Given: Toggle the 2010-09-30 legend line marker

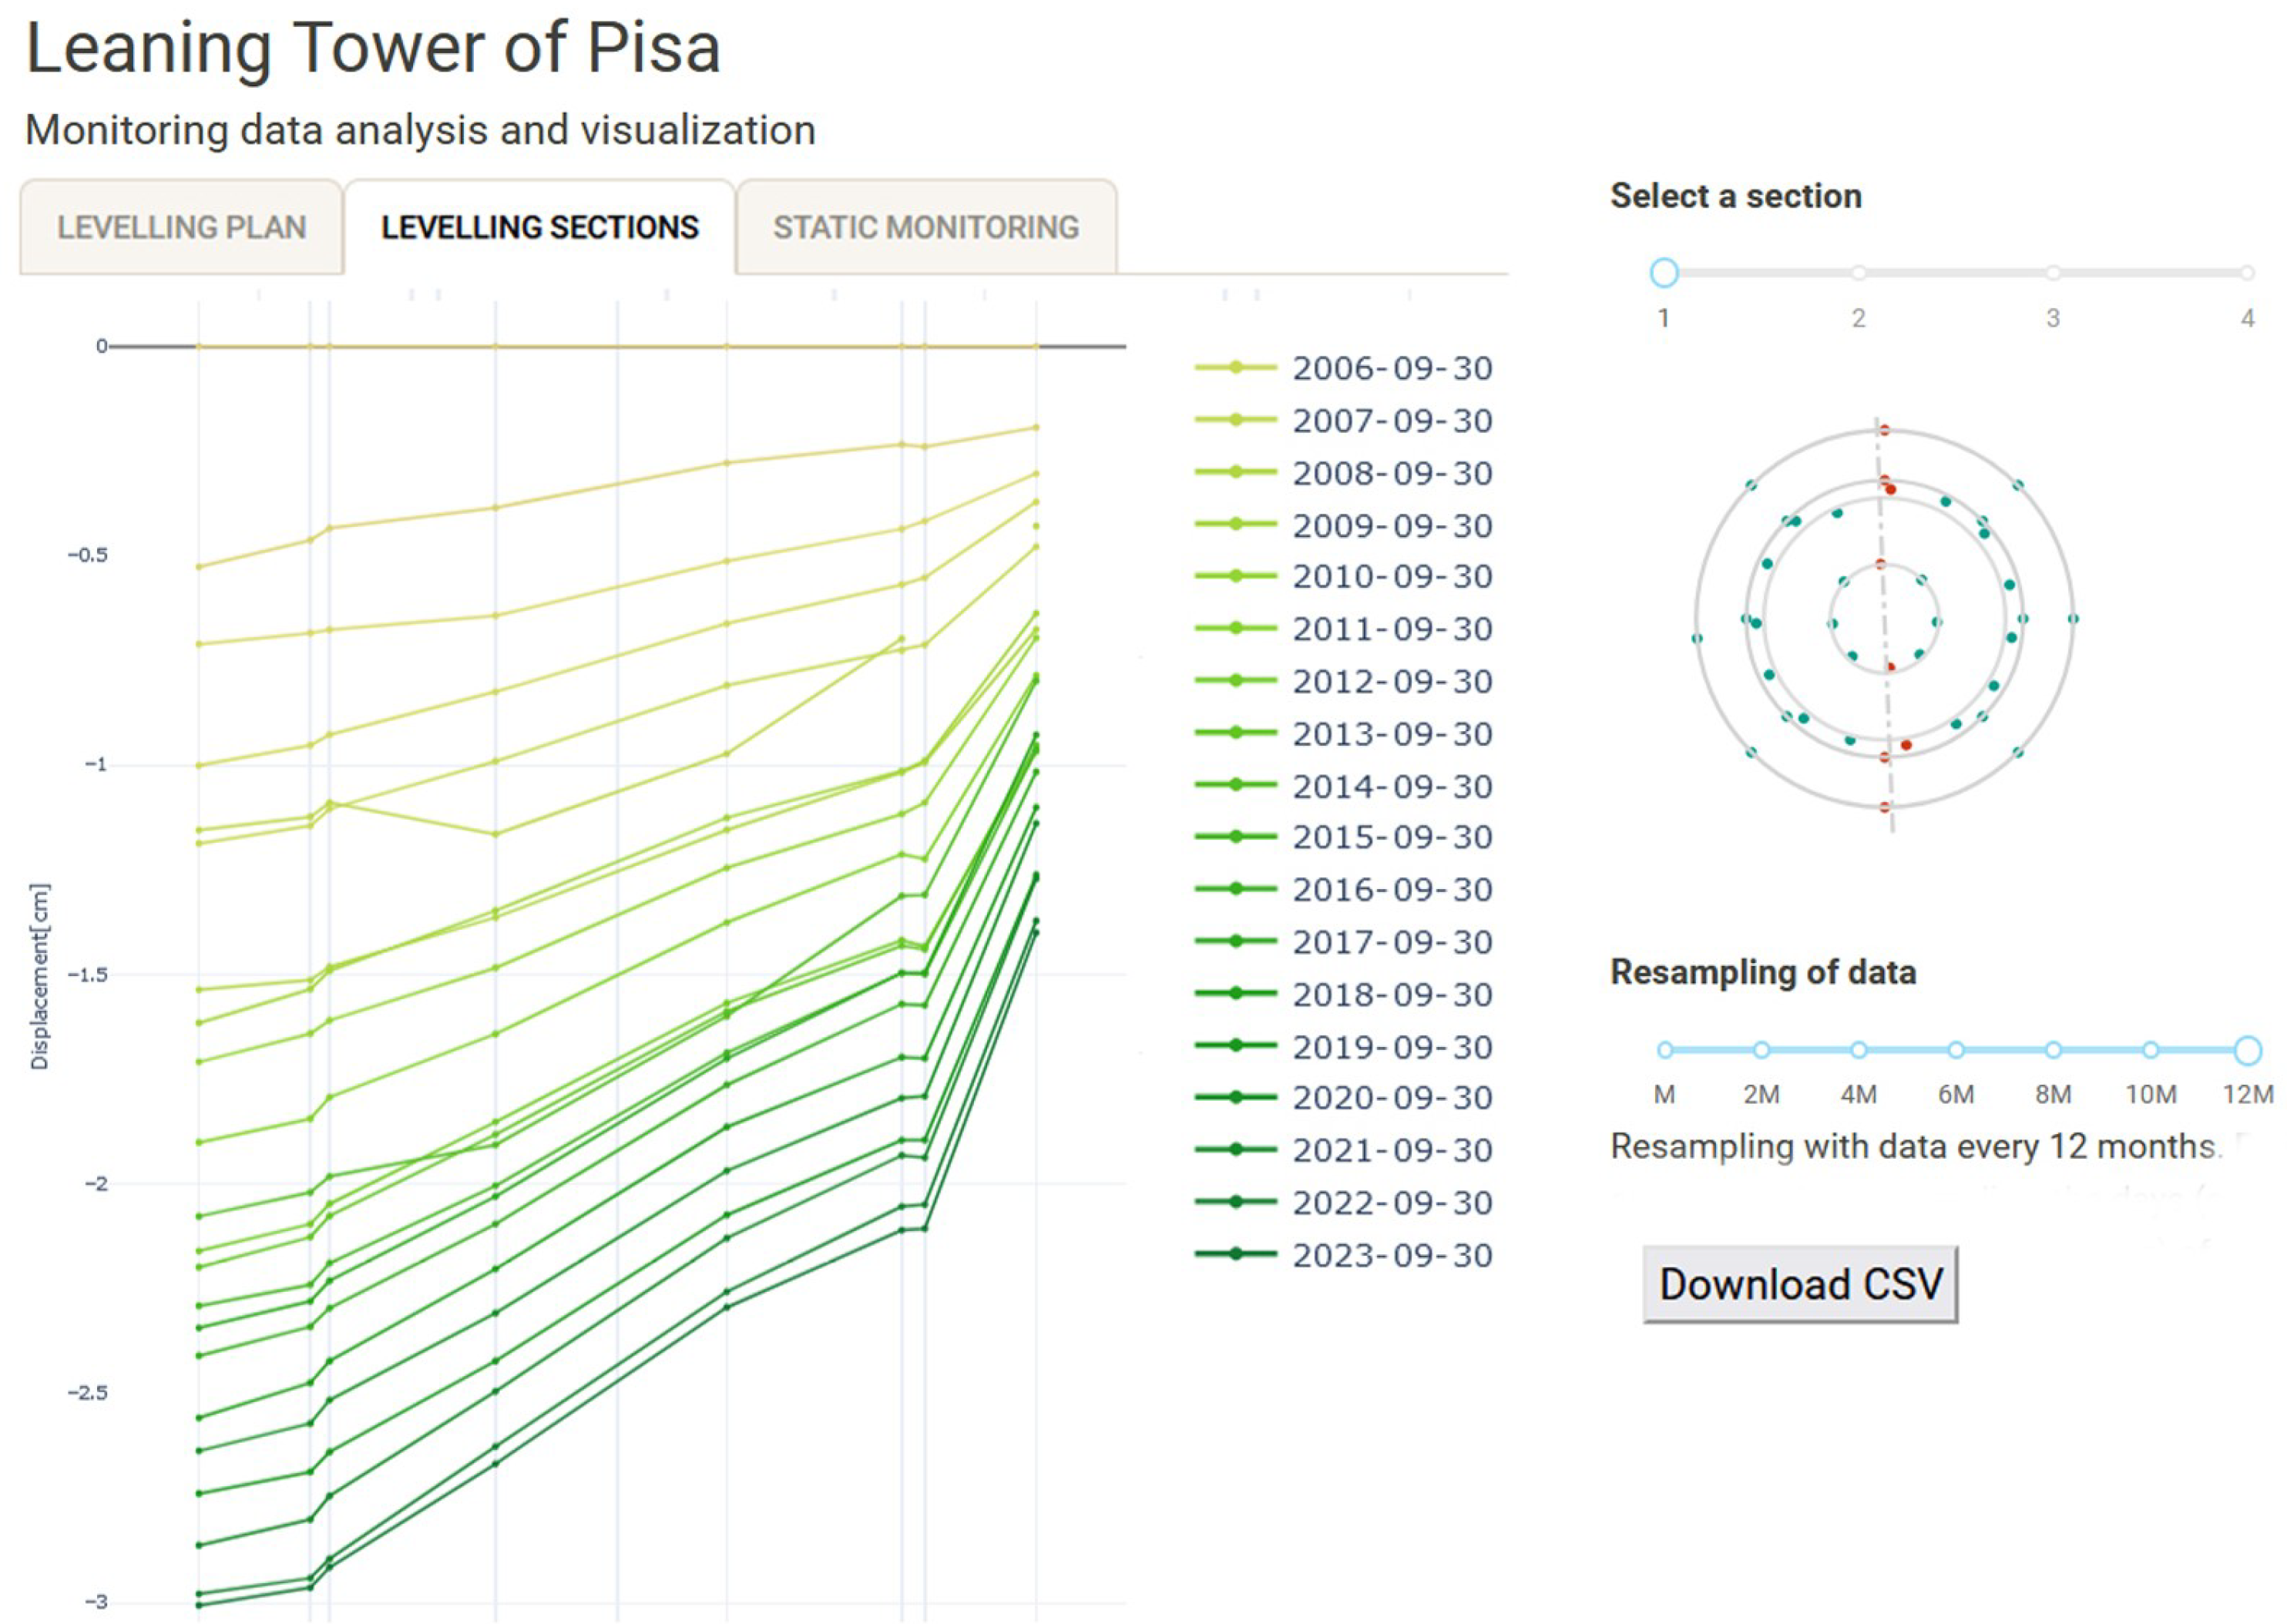Looking at the screenshot, I should (1236, 576).
